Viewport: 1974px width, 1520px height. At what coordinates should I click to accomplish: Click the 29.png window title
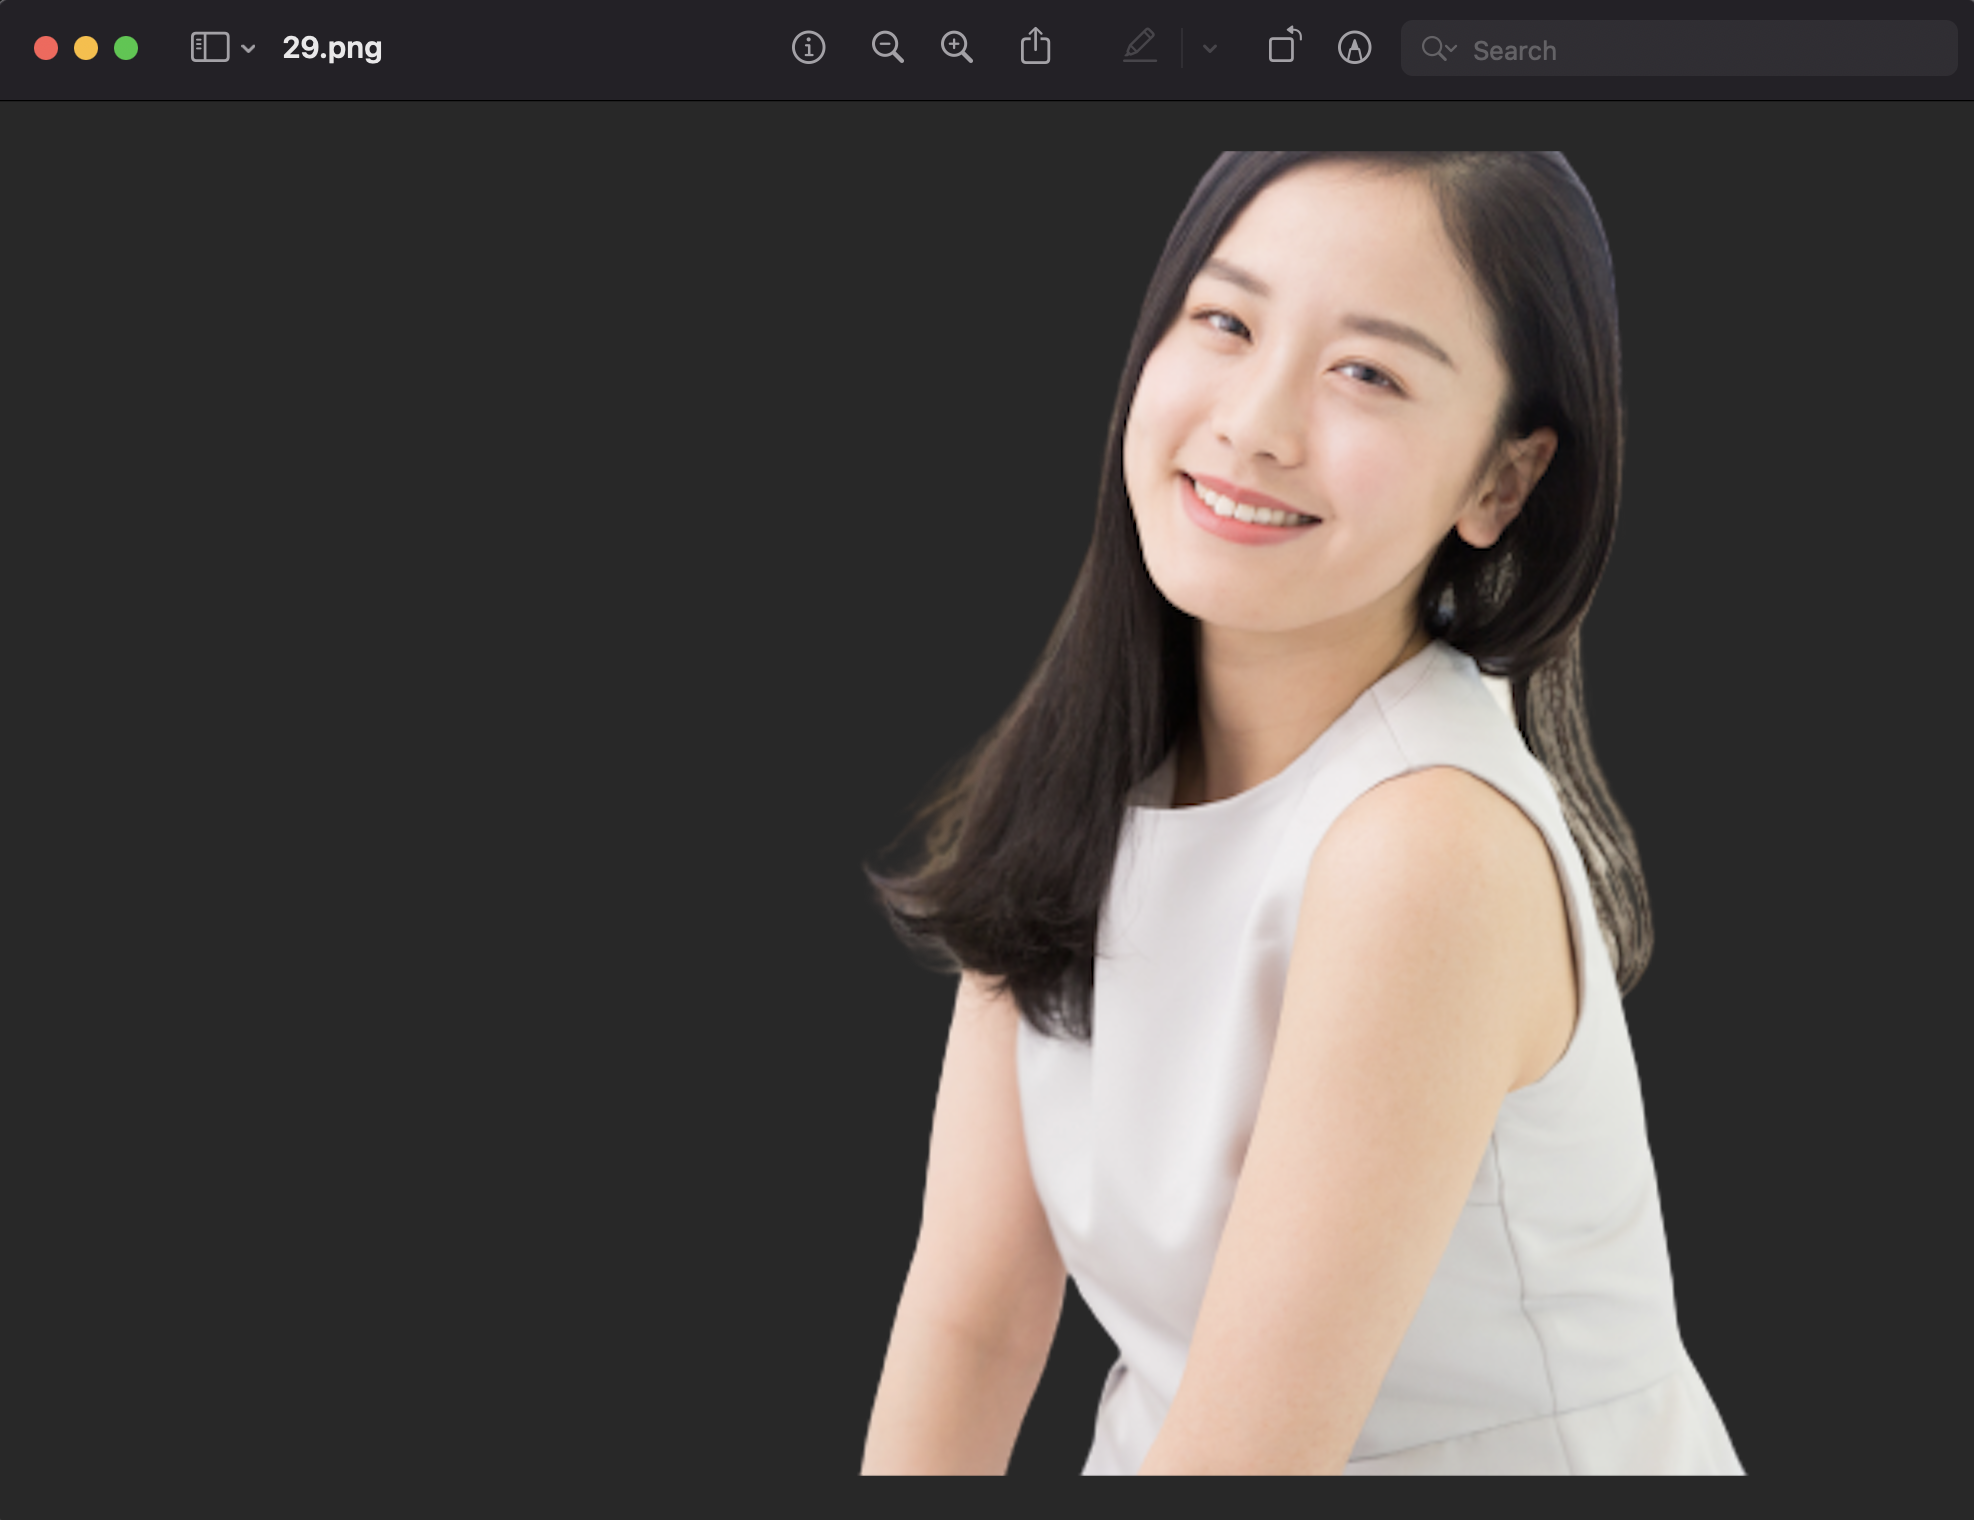pyautogui.click(x=332, y=48)
